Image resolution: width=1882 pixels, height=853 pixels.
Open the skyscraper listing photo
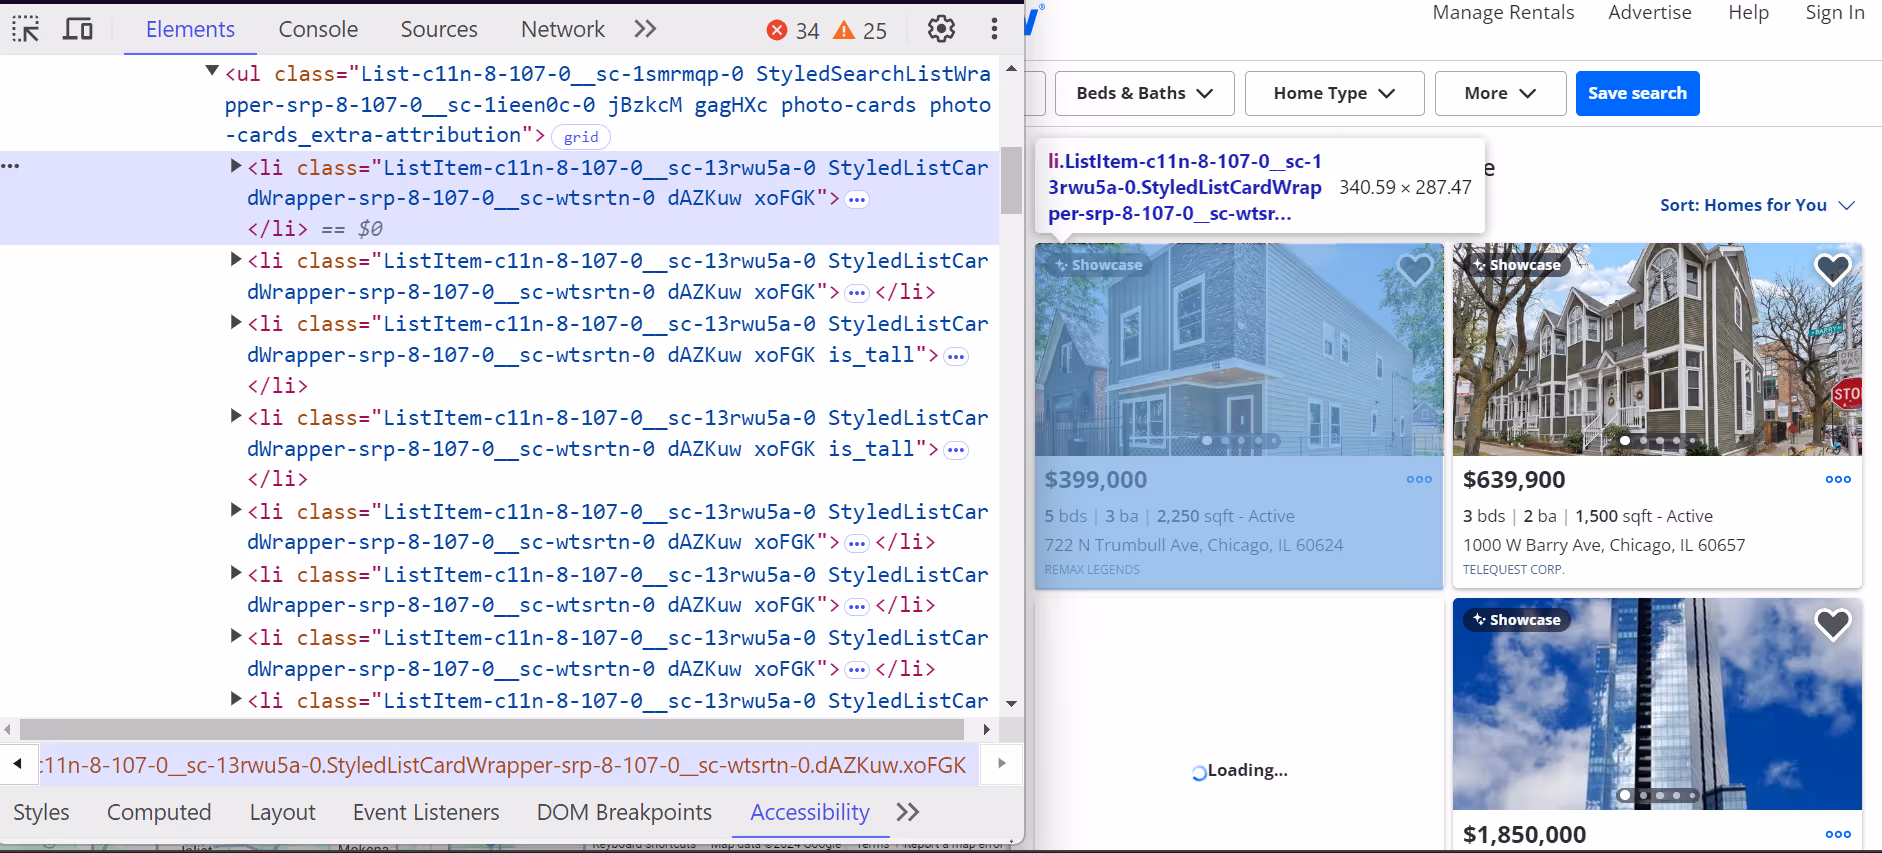tap(1657, 704)
